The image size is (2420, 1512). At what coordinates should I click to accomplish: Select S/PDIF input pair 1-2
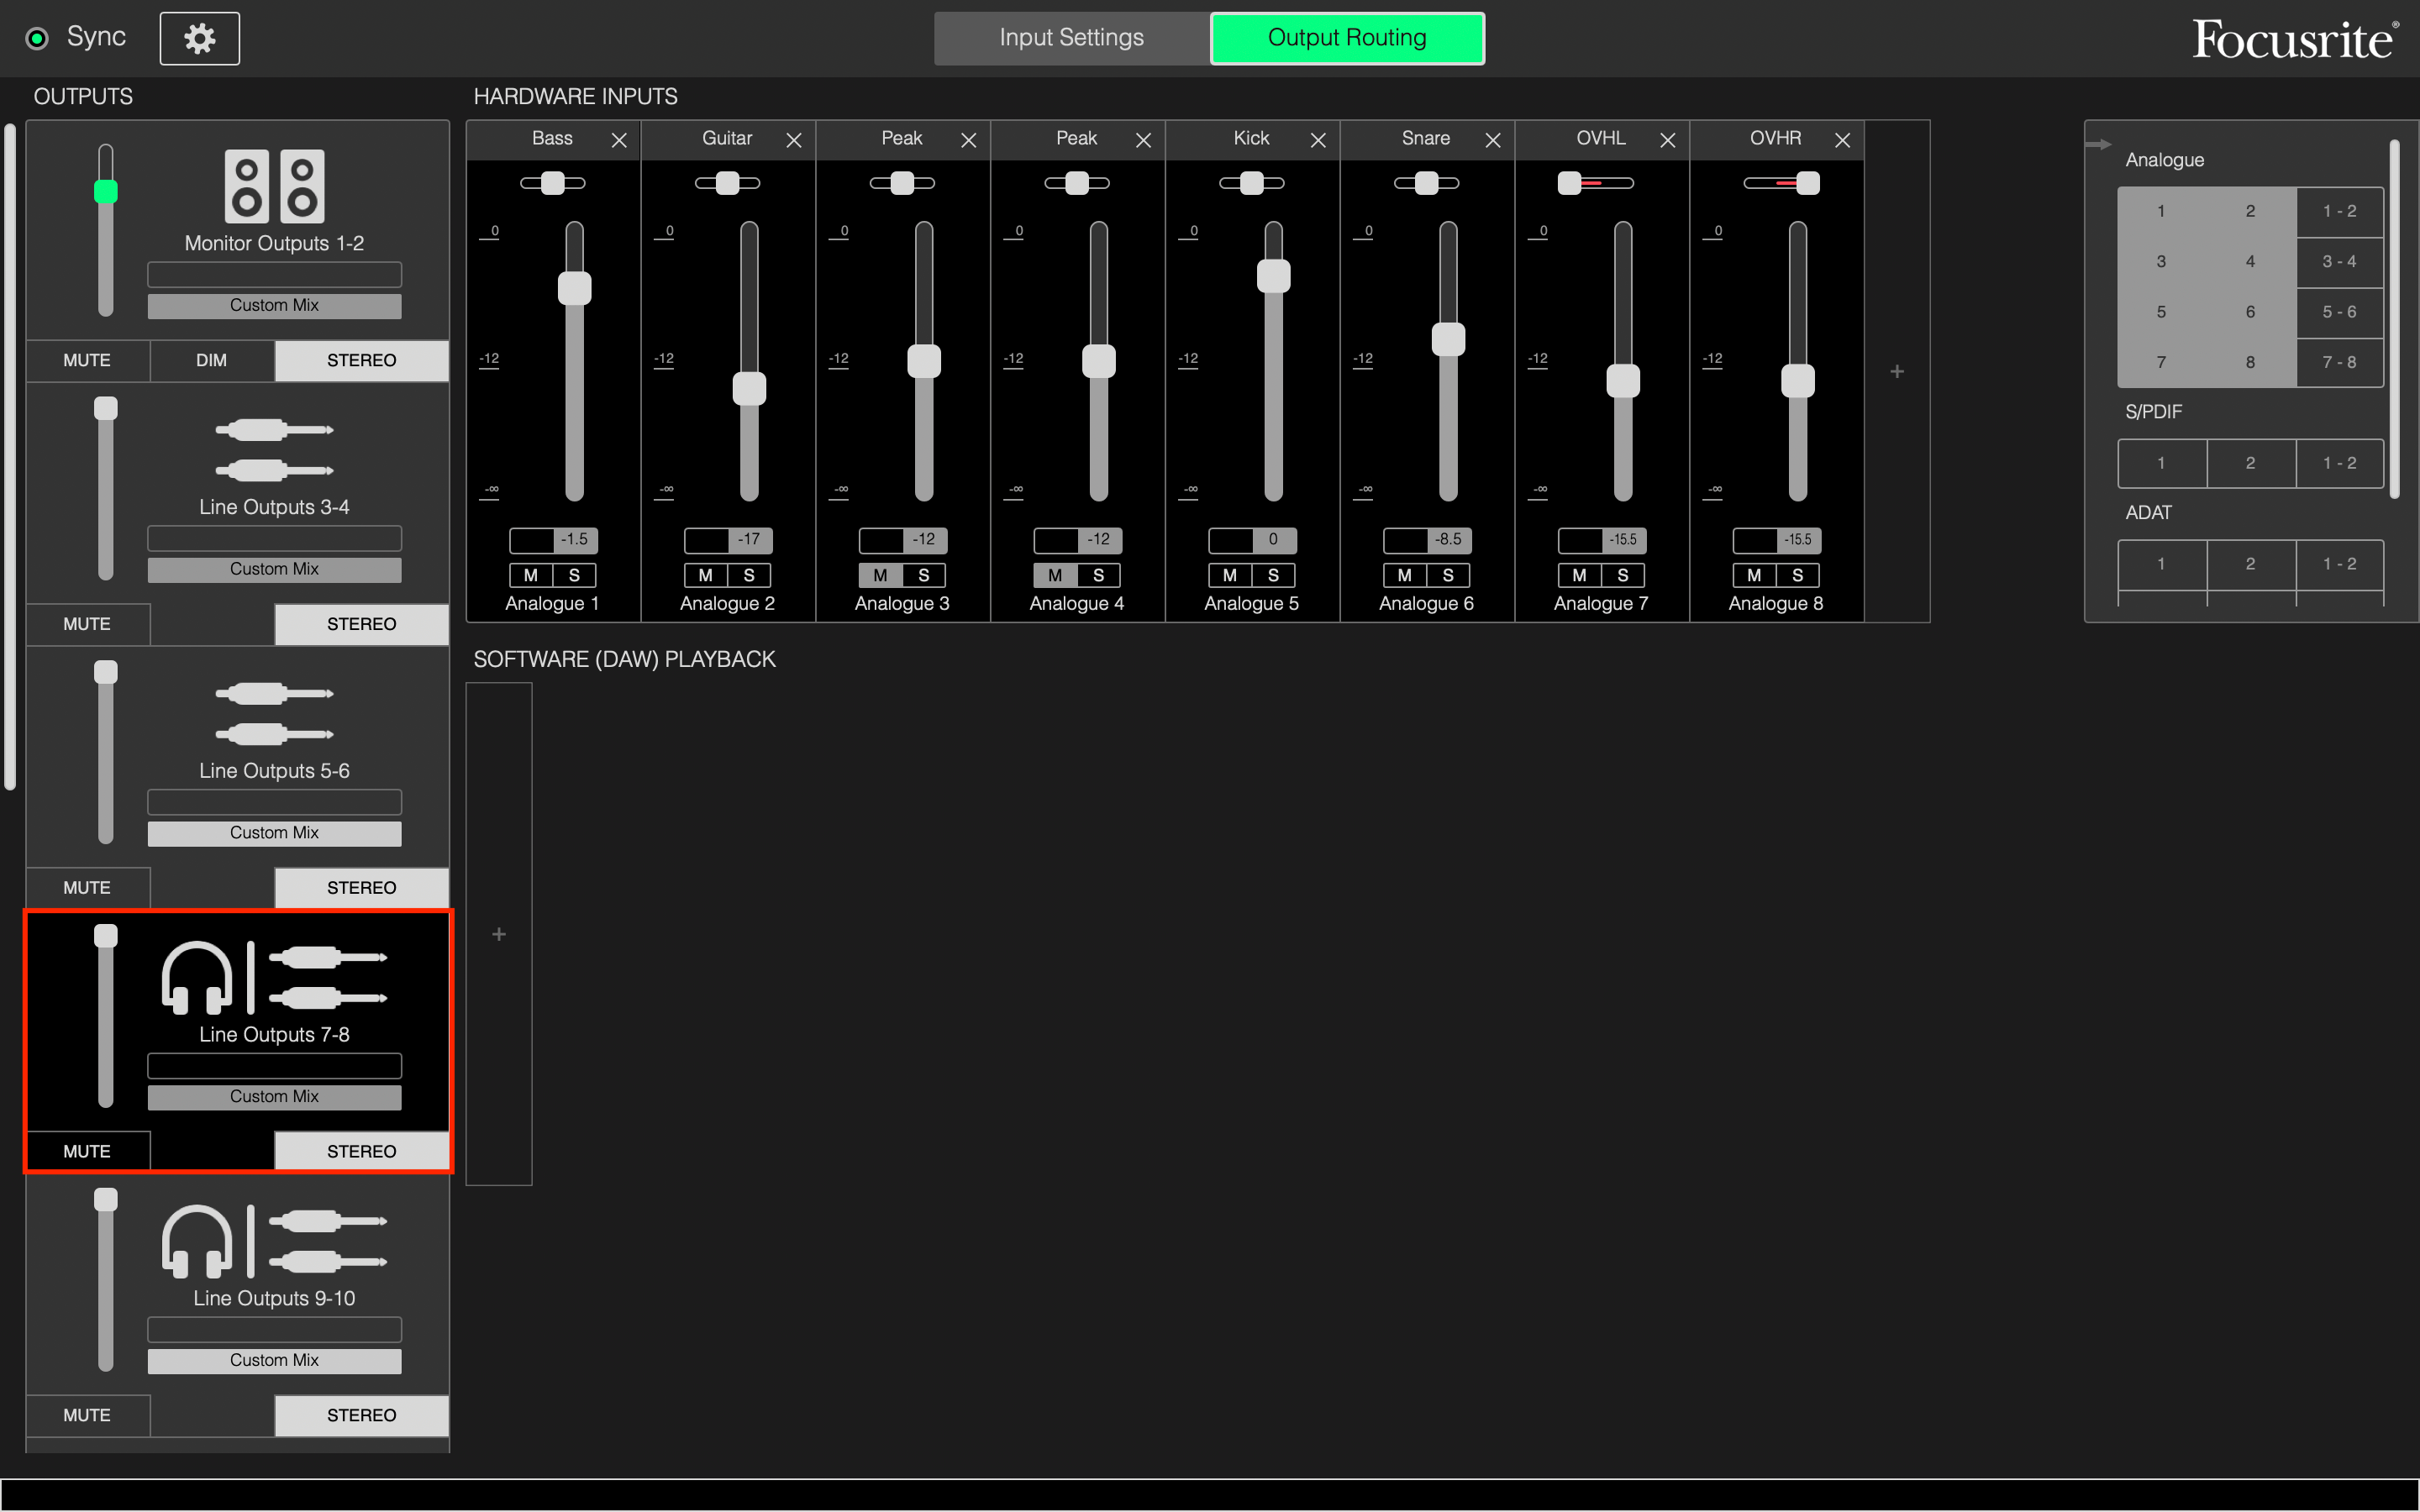pyautogui.click(x=2339, y=463)
